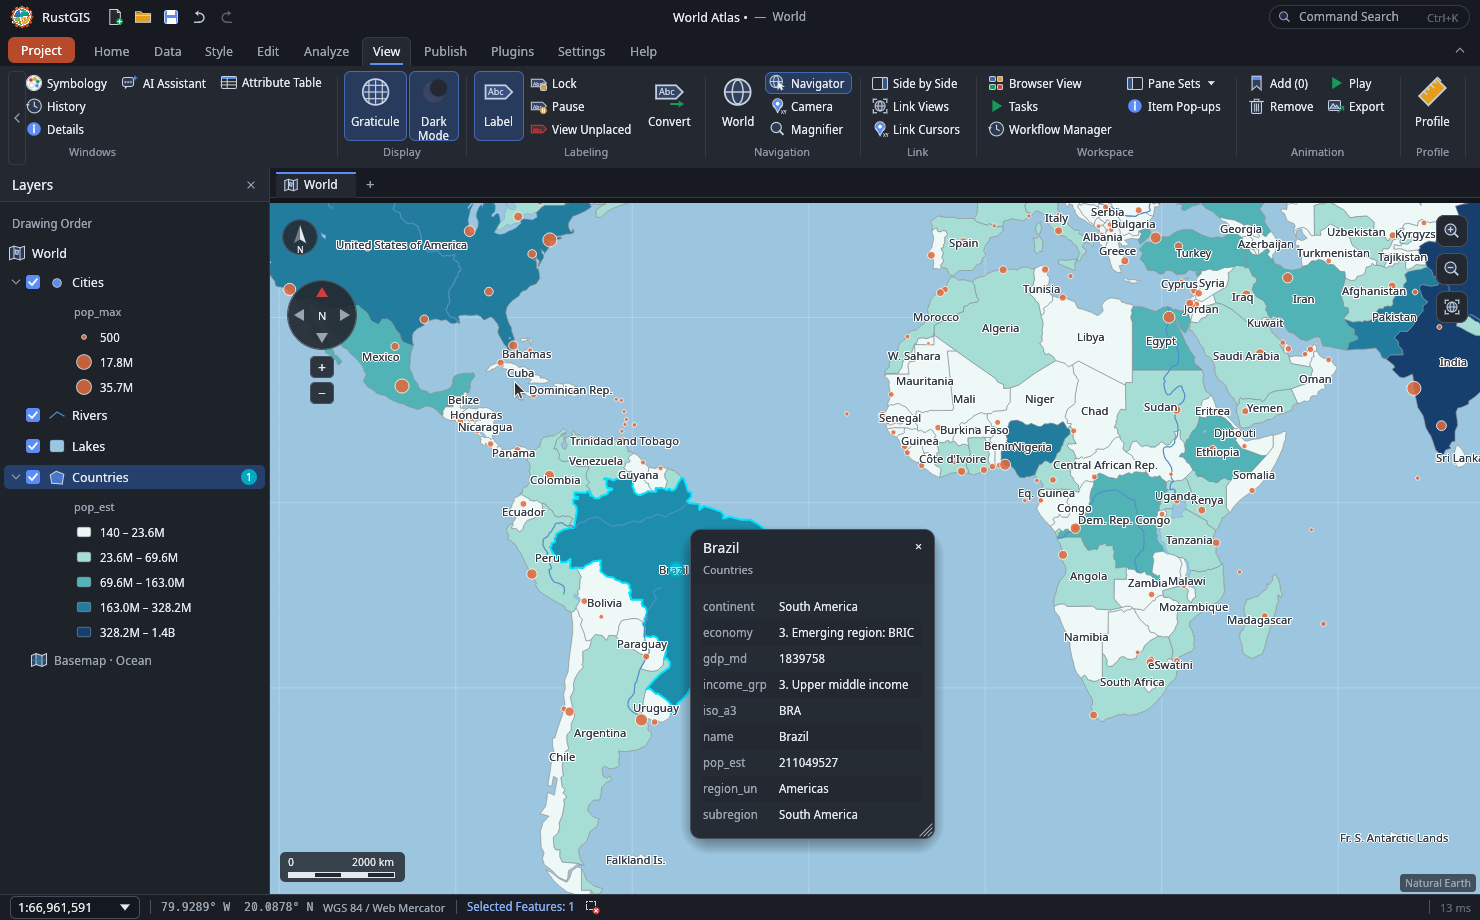Click the Link Cursors tool
This screenshot has height=920, width=1480.
click(916, 129)
